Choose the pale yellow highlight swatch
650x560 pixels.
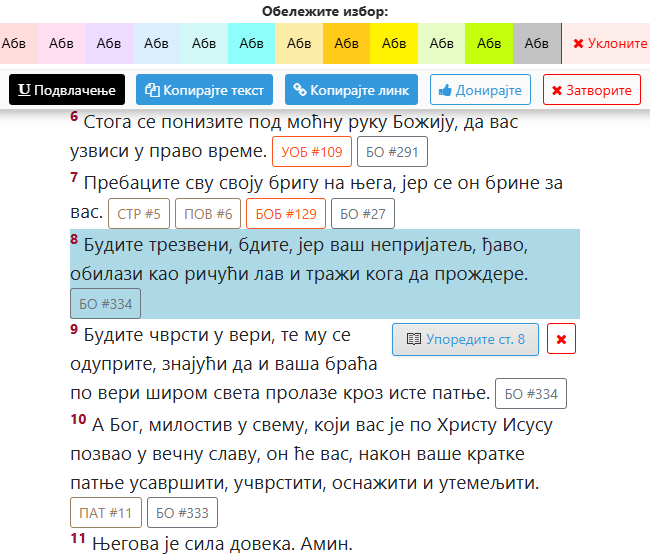pos(299,44)
